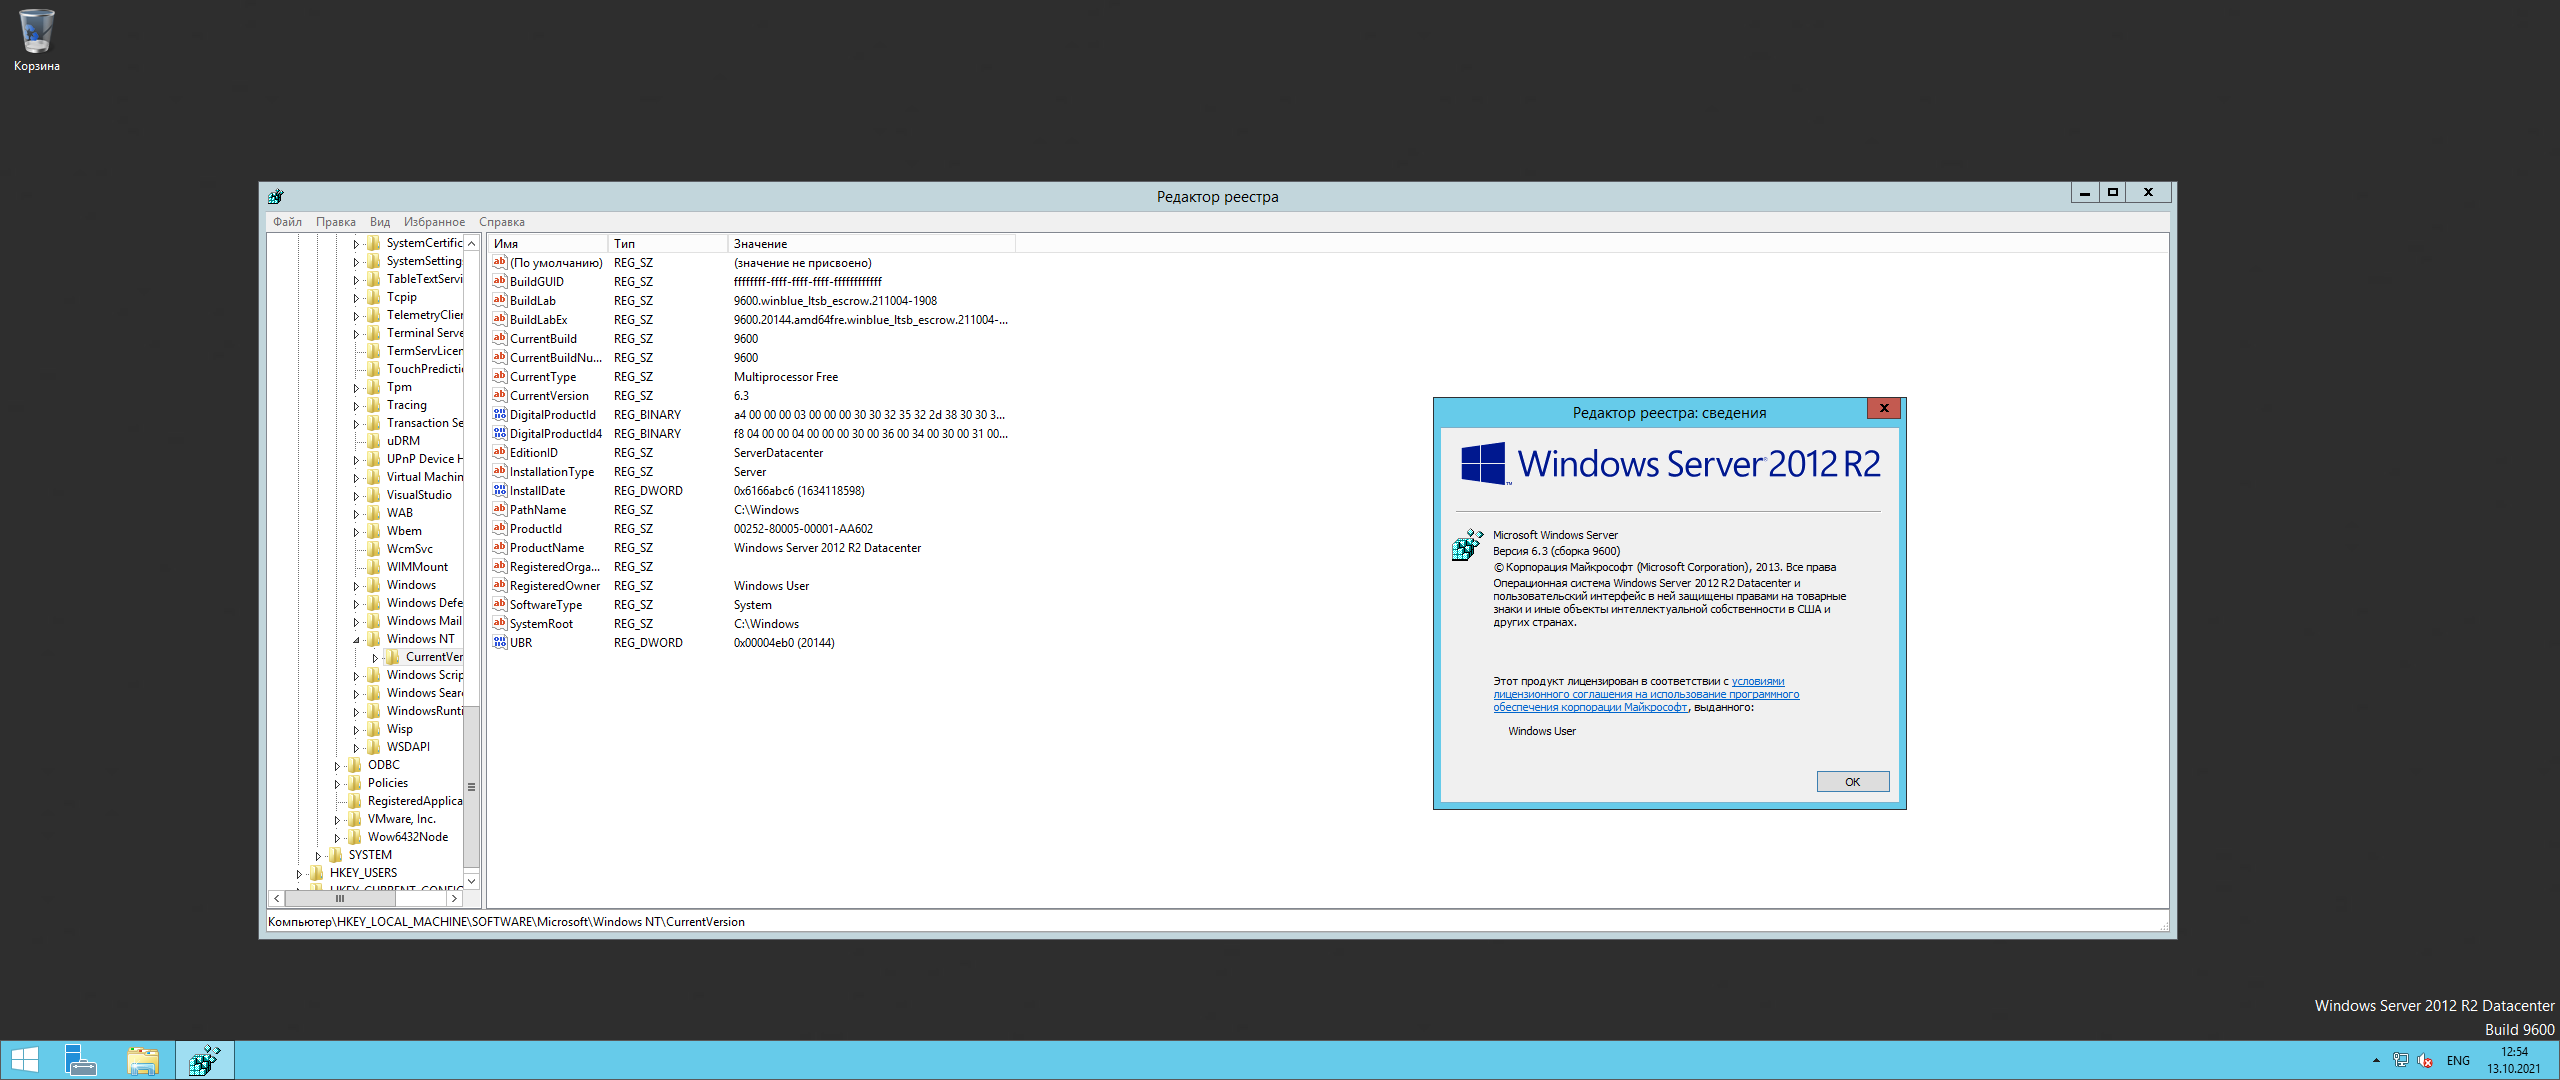2560x1080 pixels.
Task: Open File Explorer from the taskbar
Action: point(143,1060)
